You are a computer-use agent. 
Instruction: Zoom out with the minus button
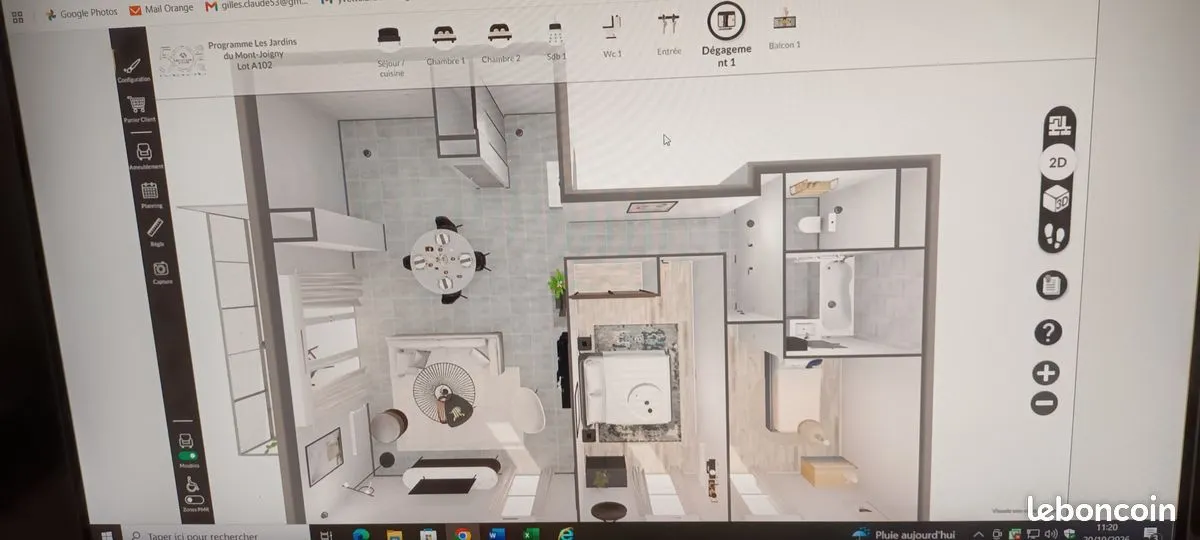[1044, 403]
